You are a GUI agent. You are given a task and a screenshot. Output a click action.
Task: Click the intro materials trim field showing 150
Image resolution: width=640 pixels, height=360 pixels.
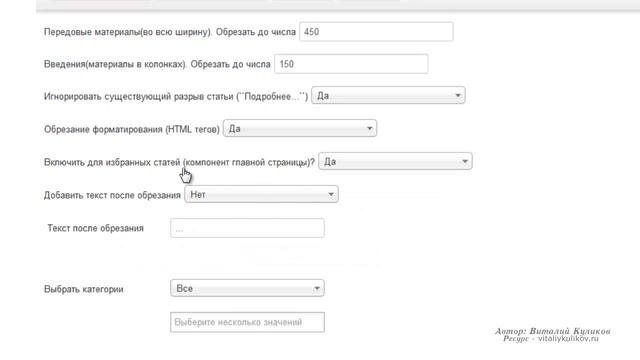(x=351, y=64)
